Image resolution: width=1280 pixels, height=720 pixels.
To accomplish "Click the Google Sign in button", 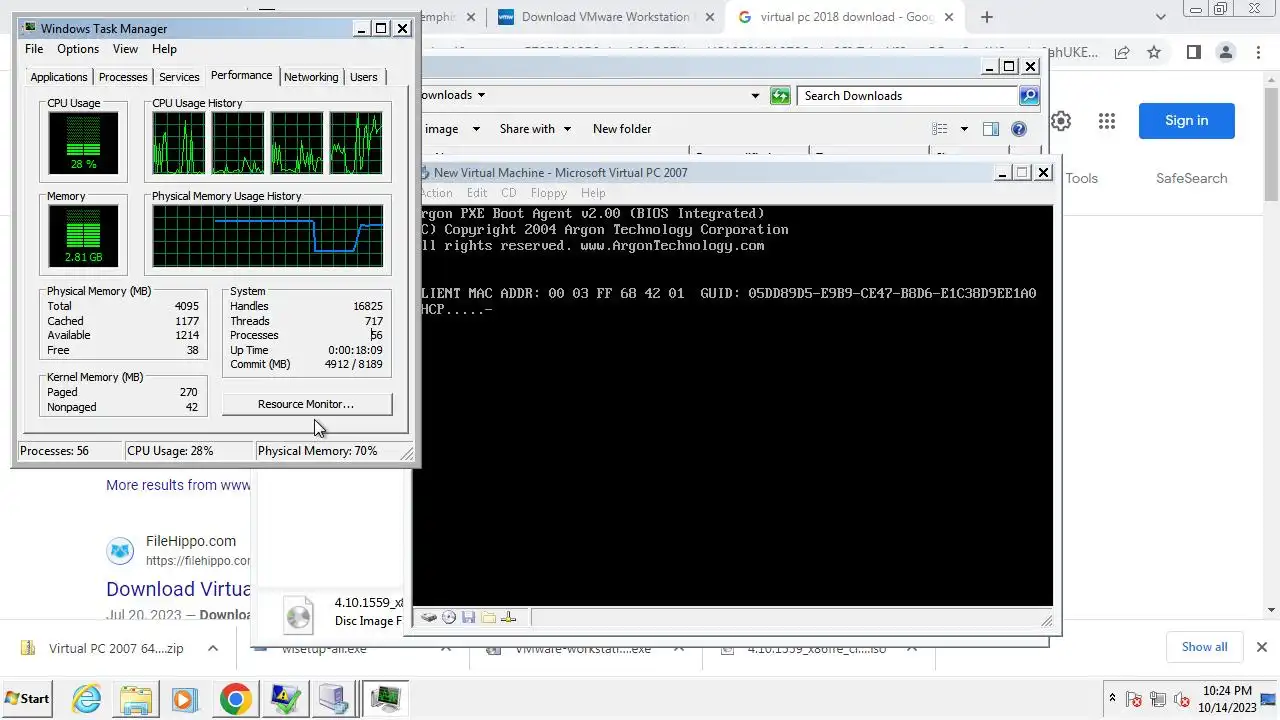I will pos(1186,121).
